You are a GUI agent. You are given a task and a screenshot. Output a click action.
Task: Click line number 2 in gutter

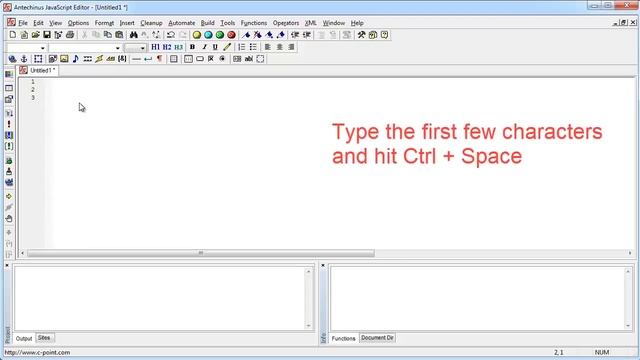[33, 89]
